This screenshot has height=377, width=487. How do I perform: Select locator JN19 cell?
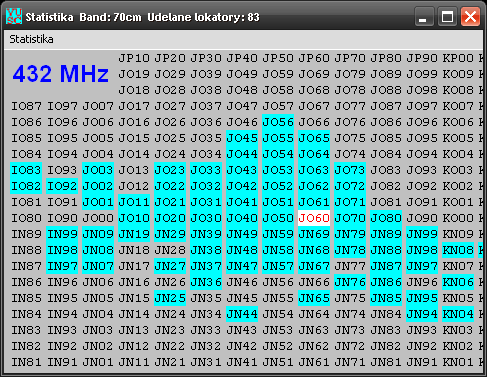coord(134,234)
